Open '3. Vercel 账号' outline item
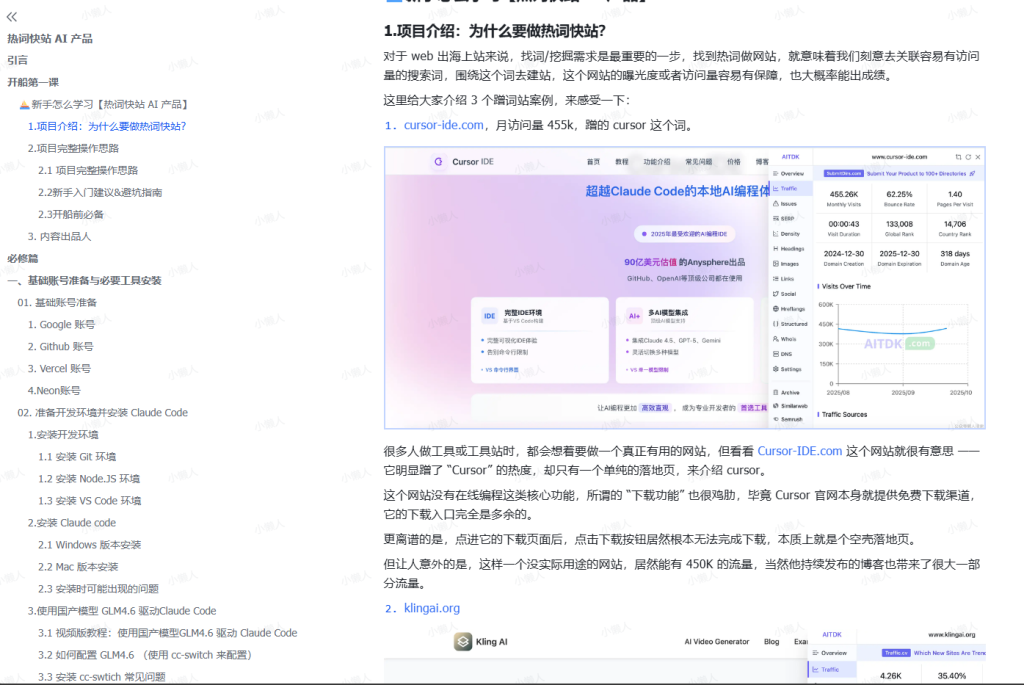 [59, 368]
